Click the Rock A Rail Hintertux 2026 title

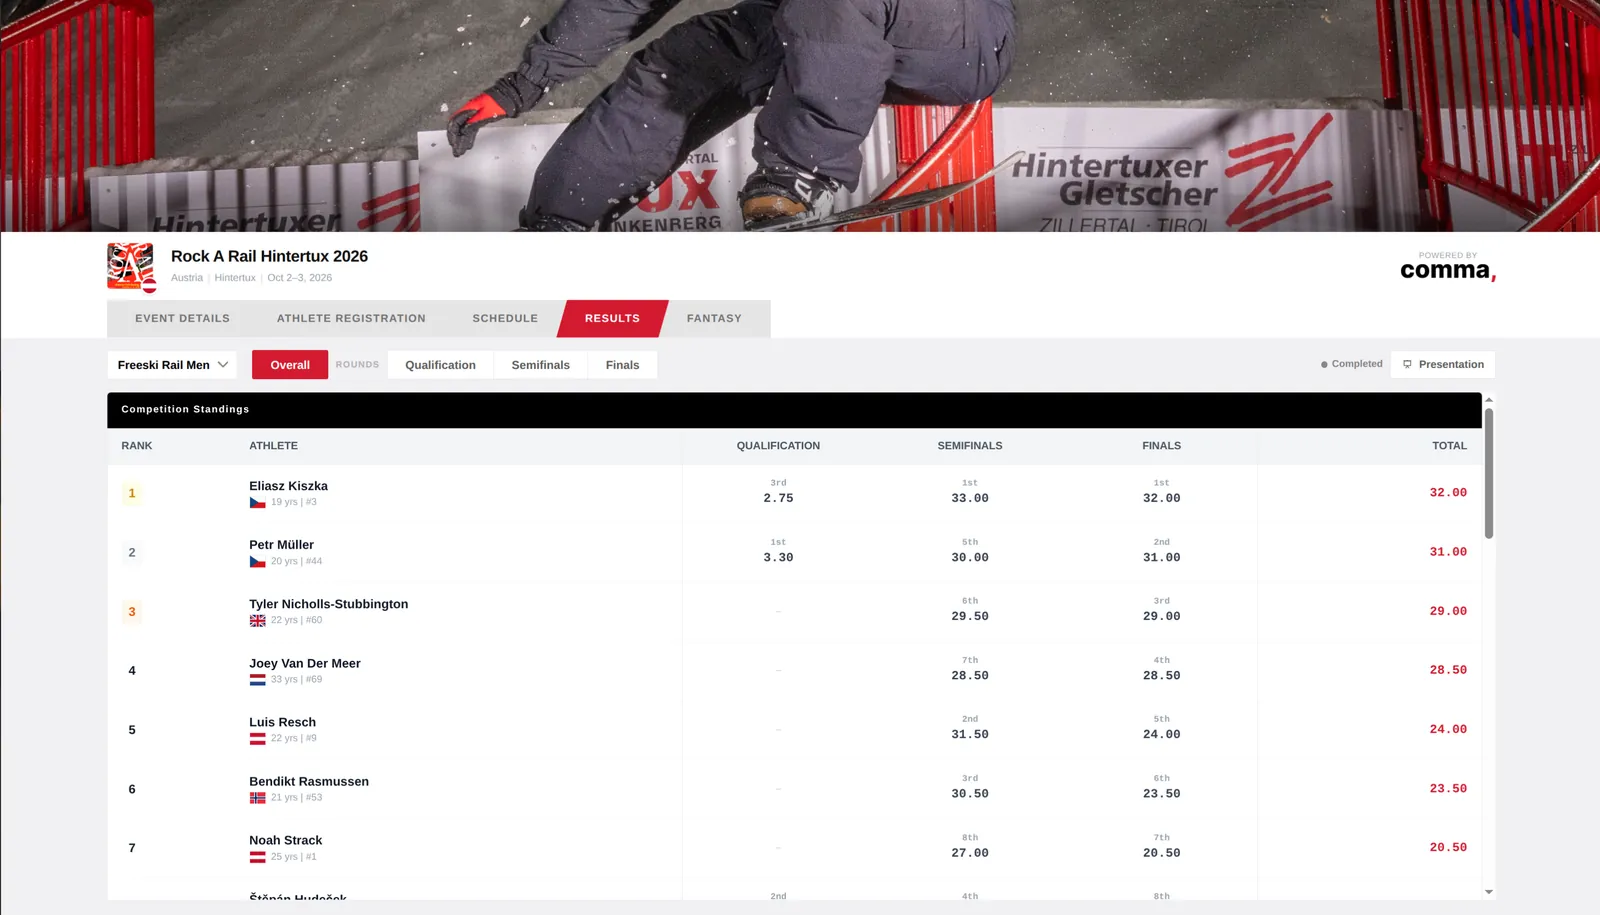coord(269,256)
